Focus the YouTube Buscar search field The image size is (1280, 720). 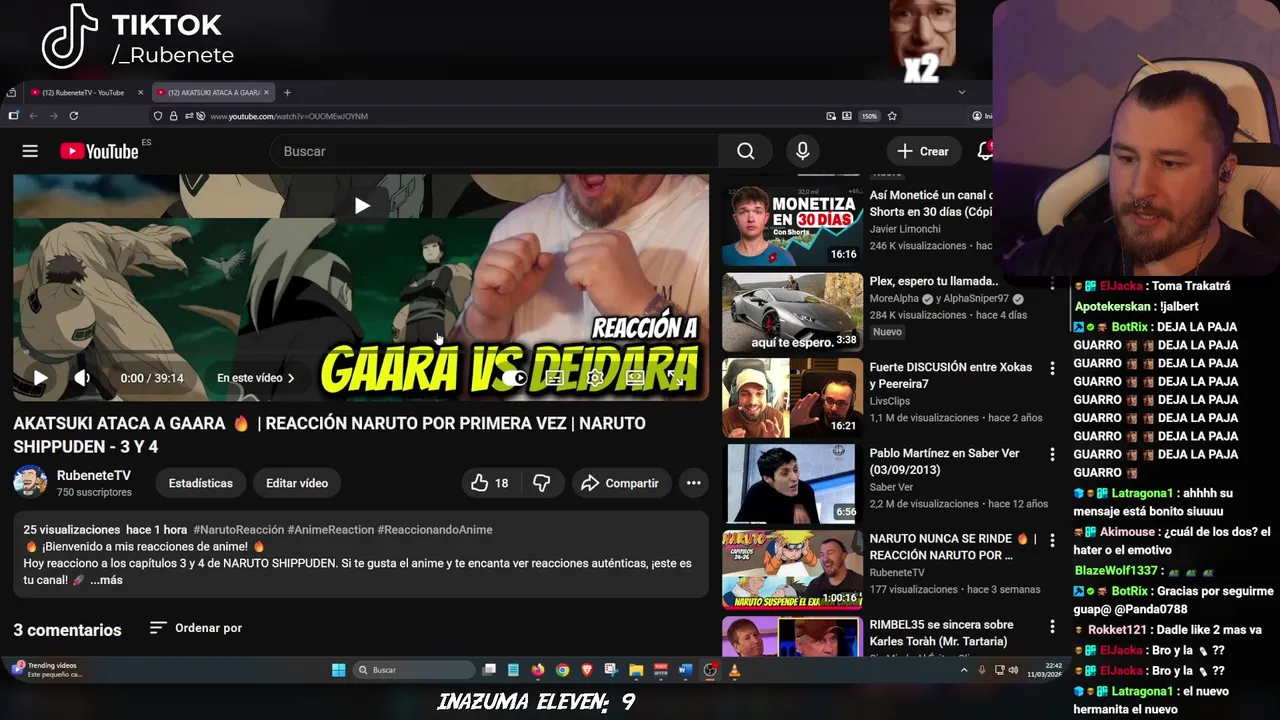(495, 151)
